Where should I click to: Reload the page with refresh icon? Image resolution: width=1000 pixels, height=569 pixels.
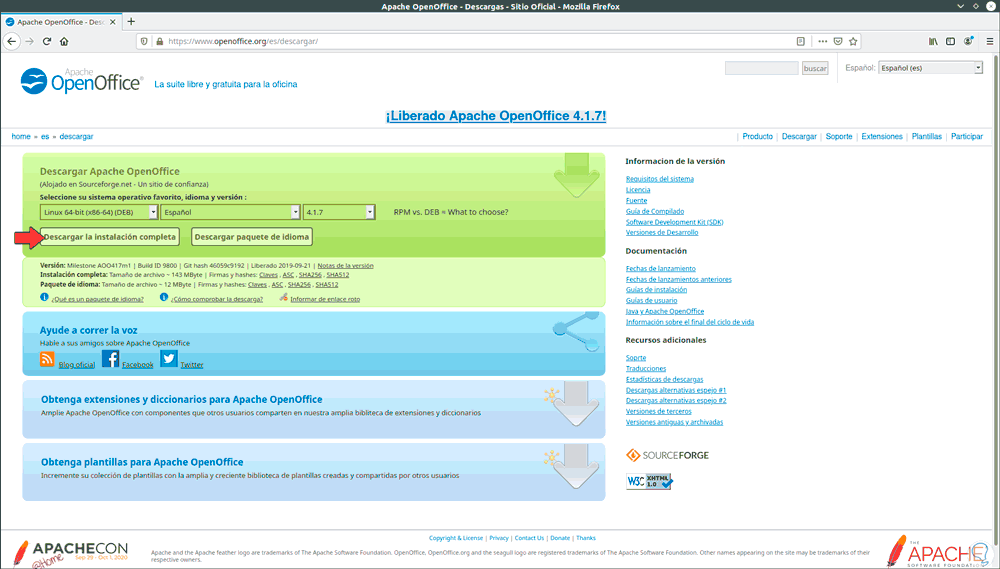[47, 41]
